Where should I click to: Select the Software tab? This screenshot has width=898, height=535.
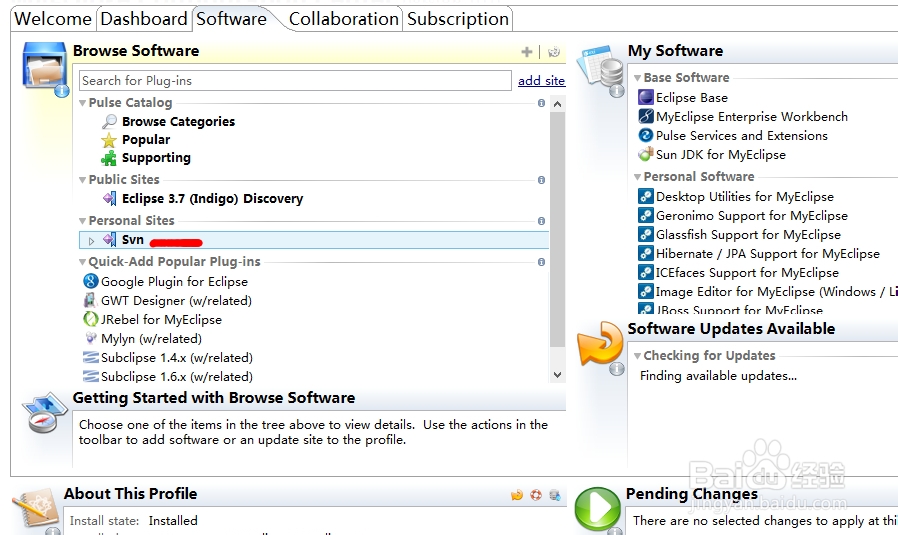pyautogui.click(x=231, y=19)
